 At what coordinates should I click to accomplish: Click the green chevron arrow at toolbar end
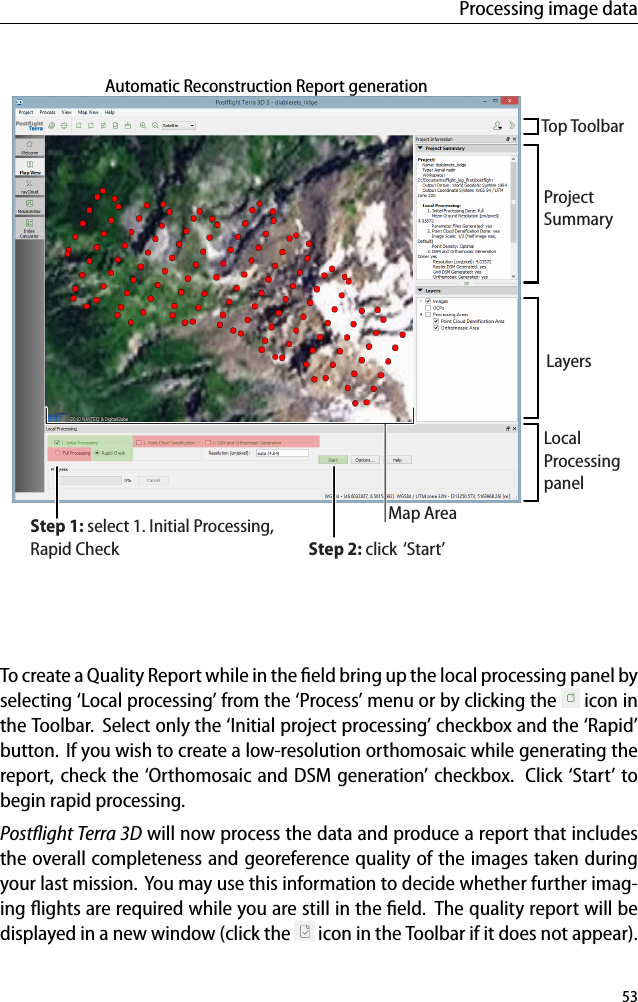click(512, 126)
